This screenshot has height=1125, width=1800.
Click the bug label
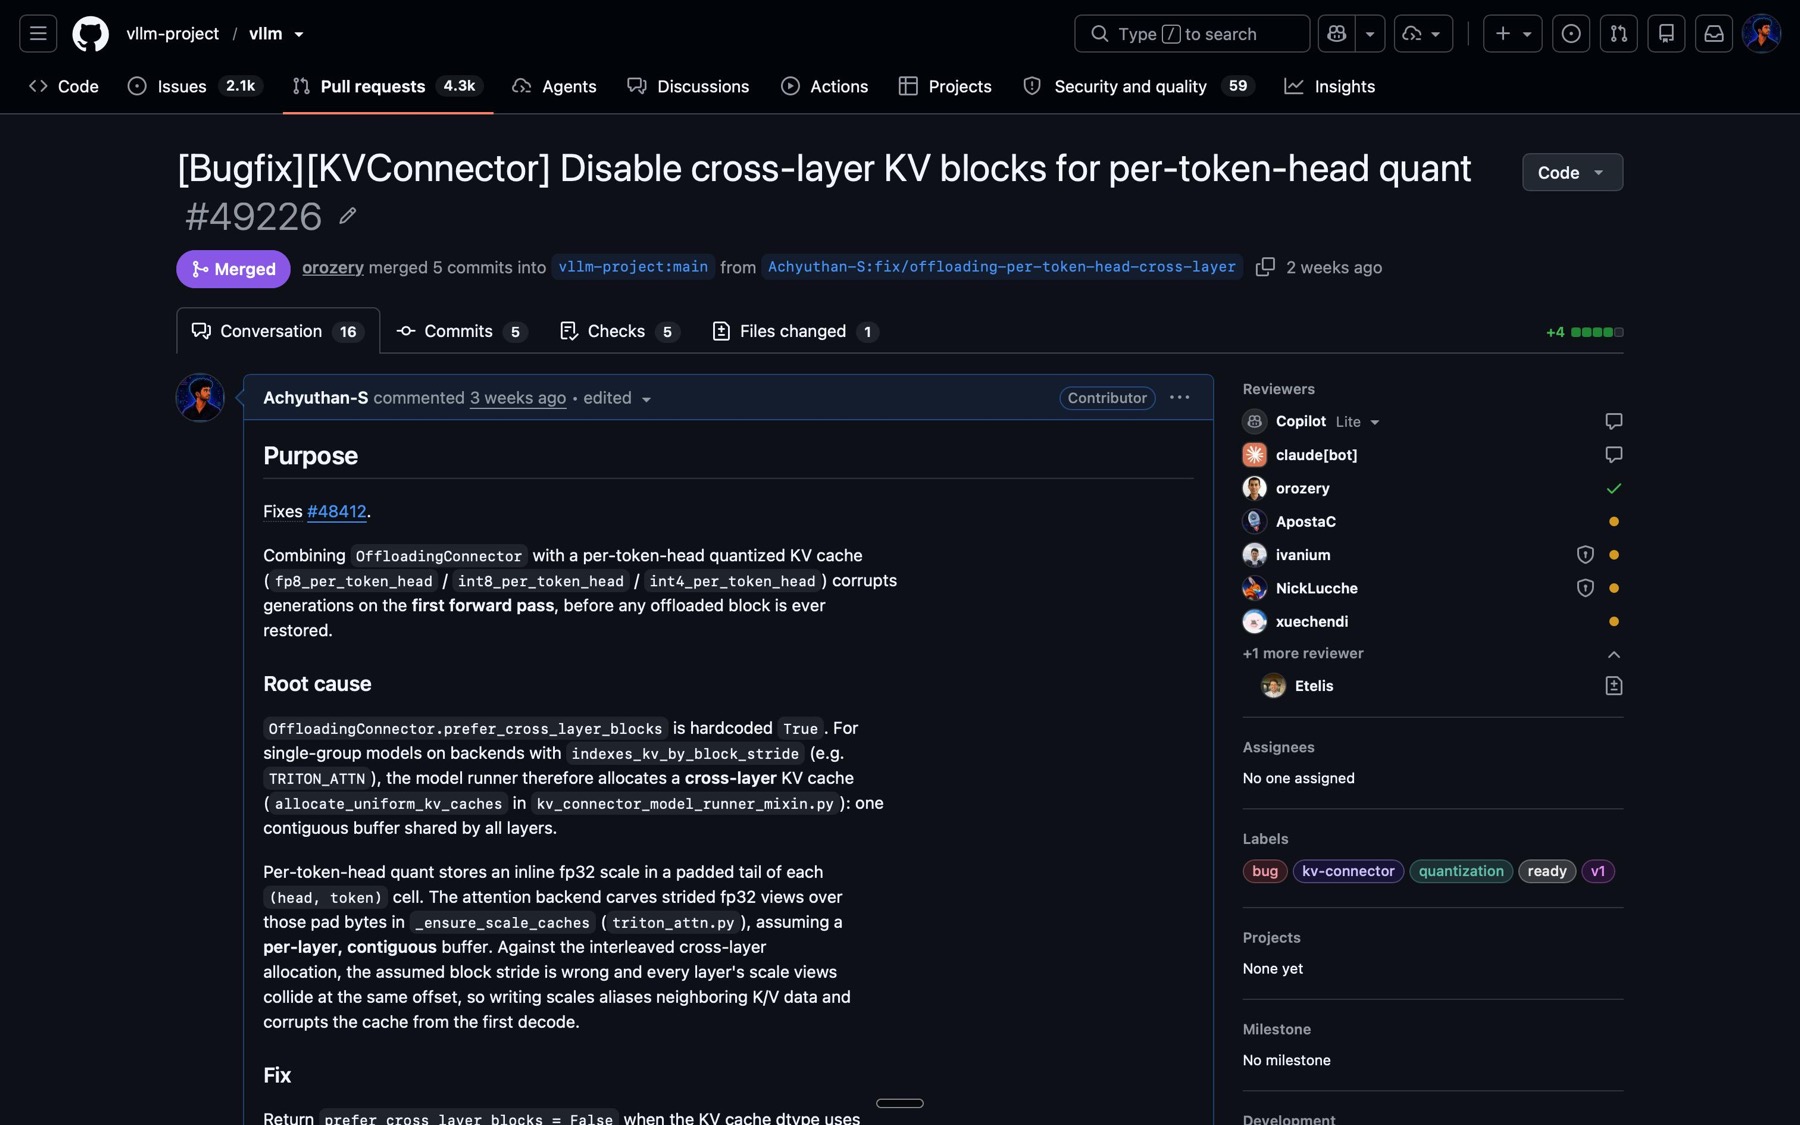coord(1265,871)
